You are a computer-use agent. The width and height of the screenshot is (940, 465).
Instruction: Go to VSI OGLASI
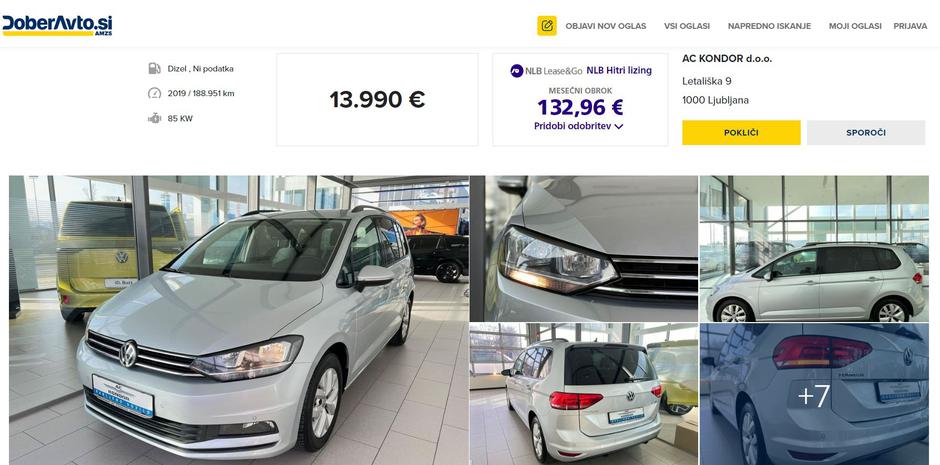[x=687, y=26]
